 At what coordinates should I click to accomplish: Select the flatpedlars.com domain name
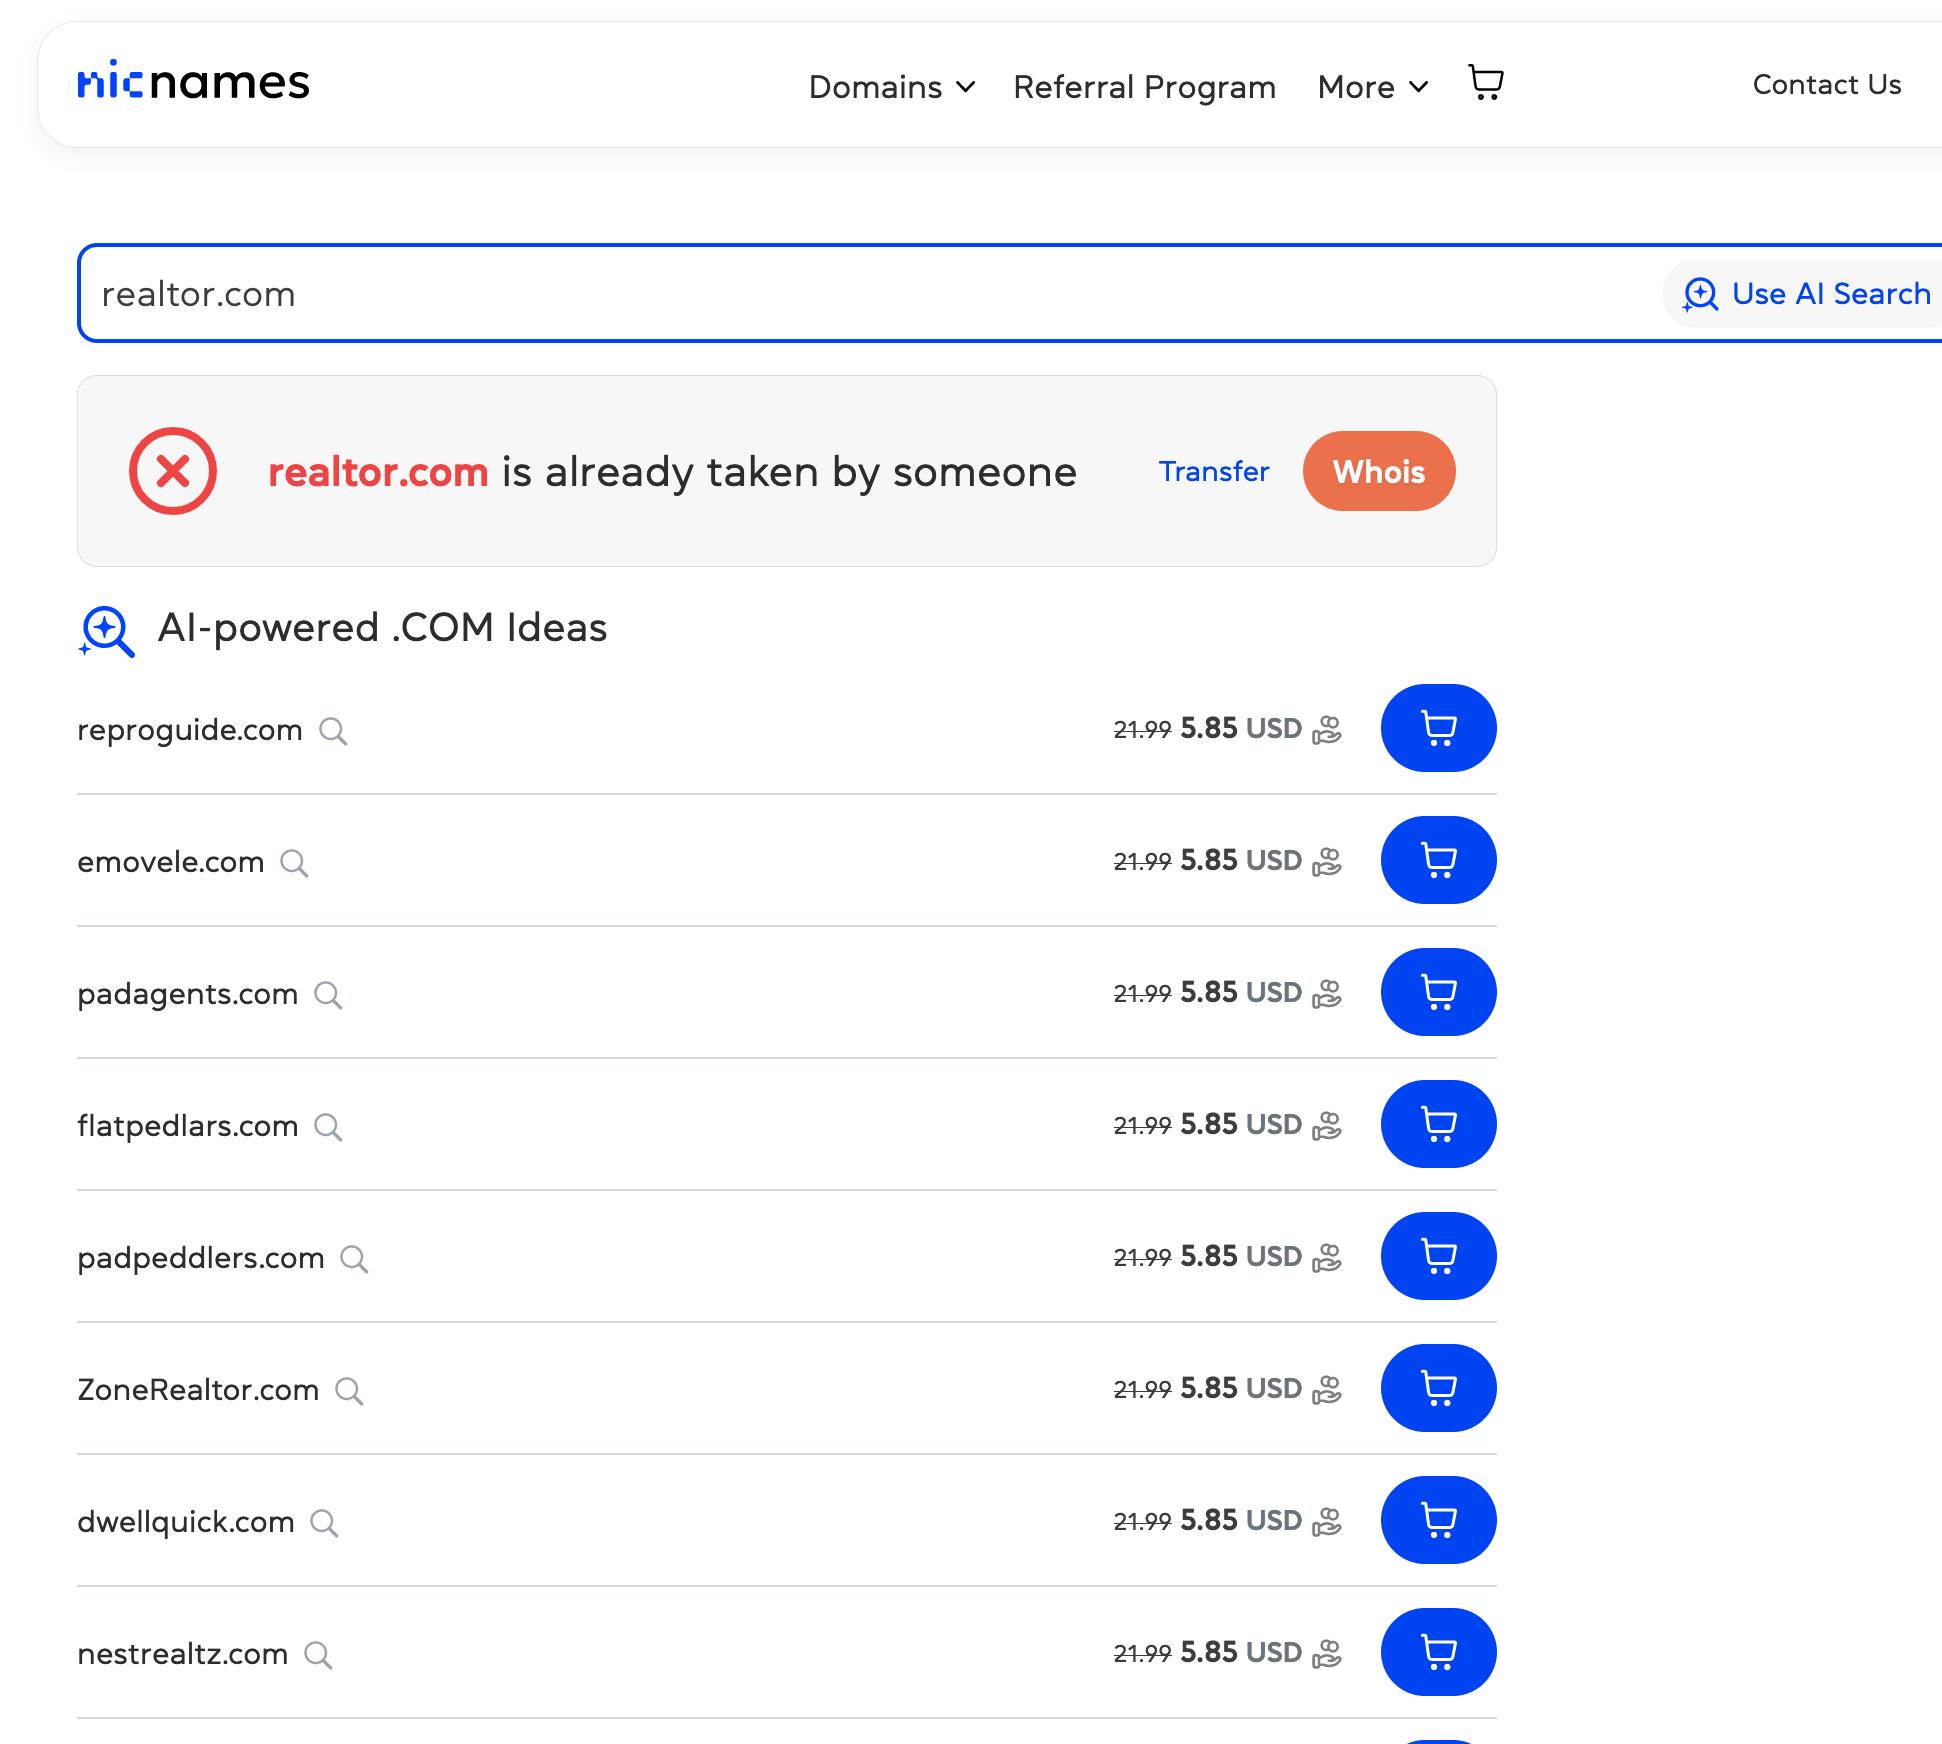pyautogui.click(x=188, y=1126)
